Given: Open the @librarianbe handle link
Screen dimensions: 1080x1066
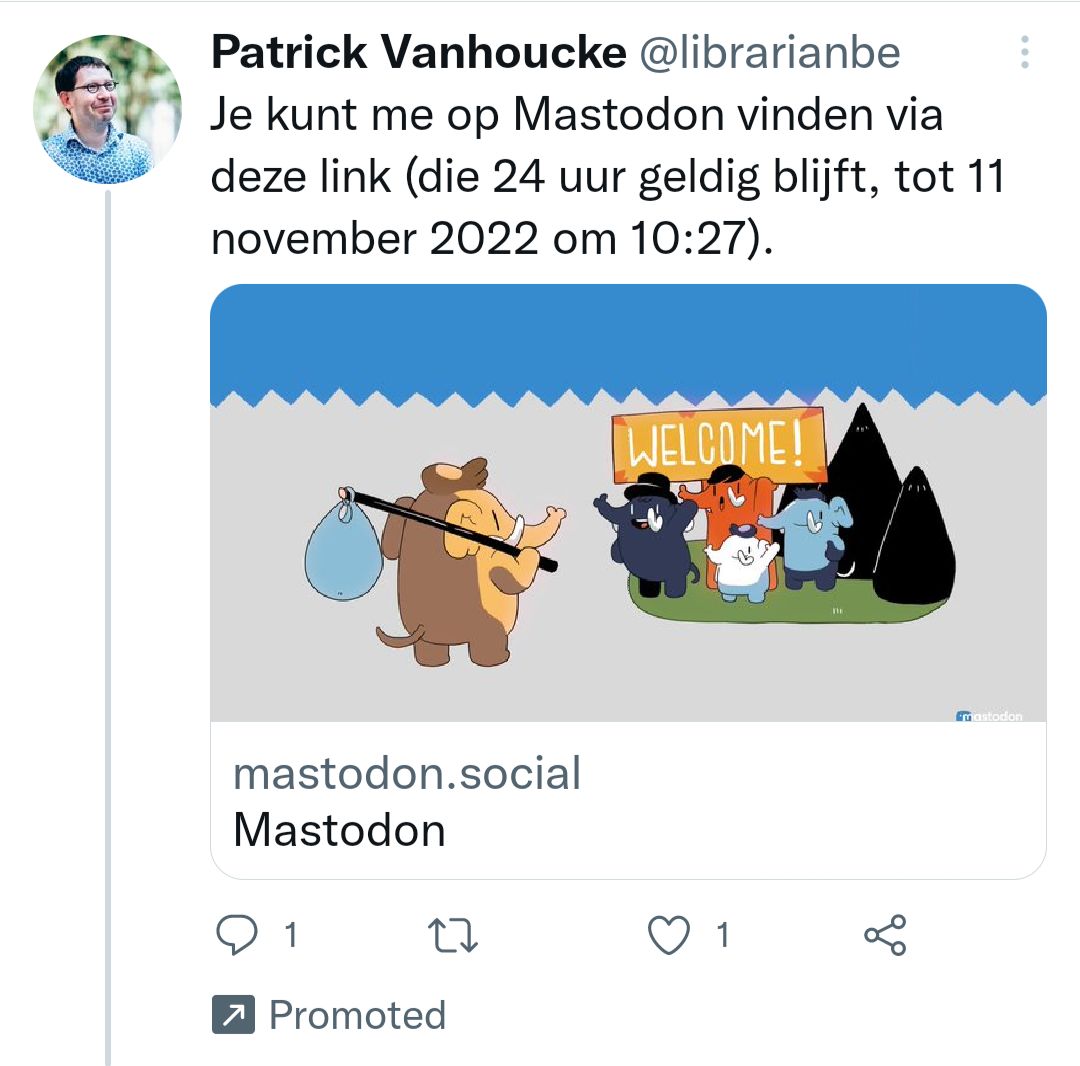Looking at the screenshot, I should pos(769,53).
